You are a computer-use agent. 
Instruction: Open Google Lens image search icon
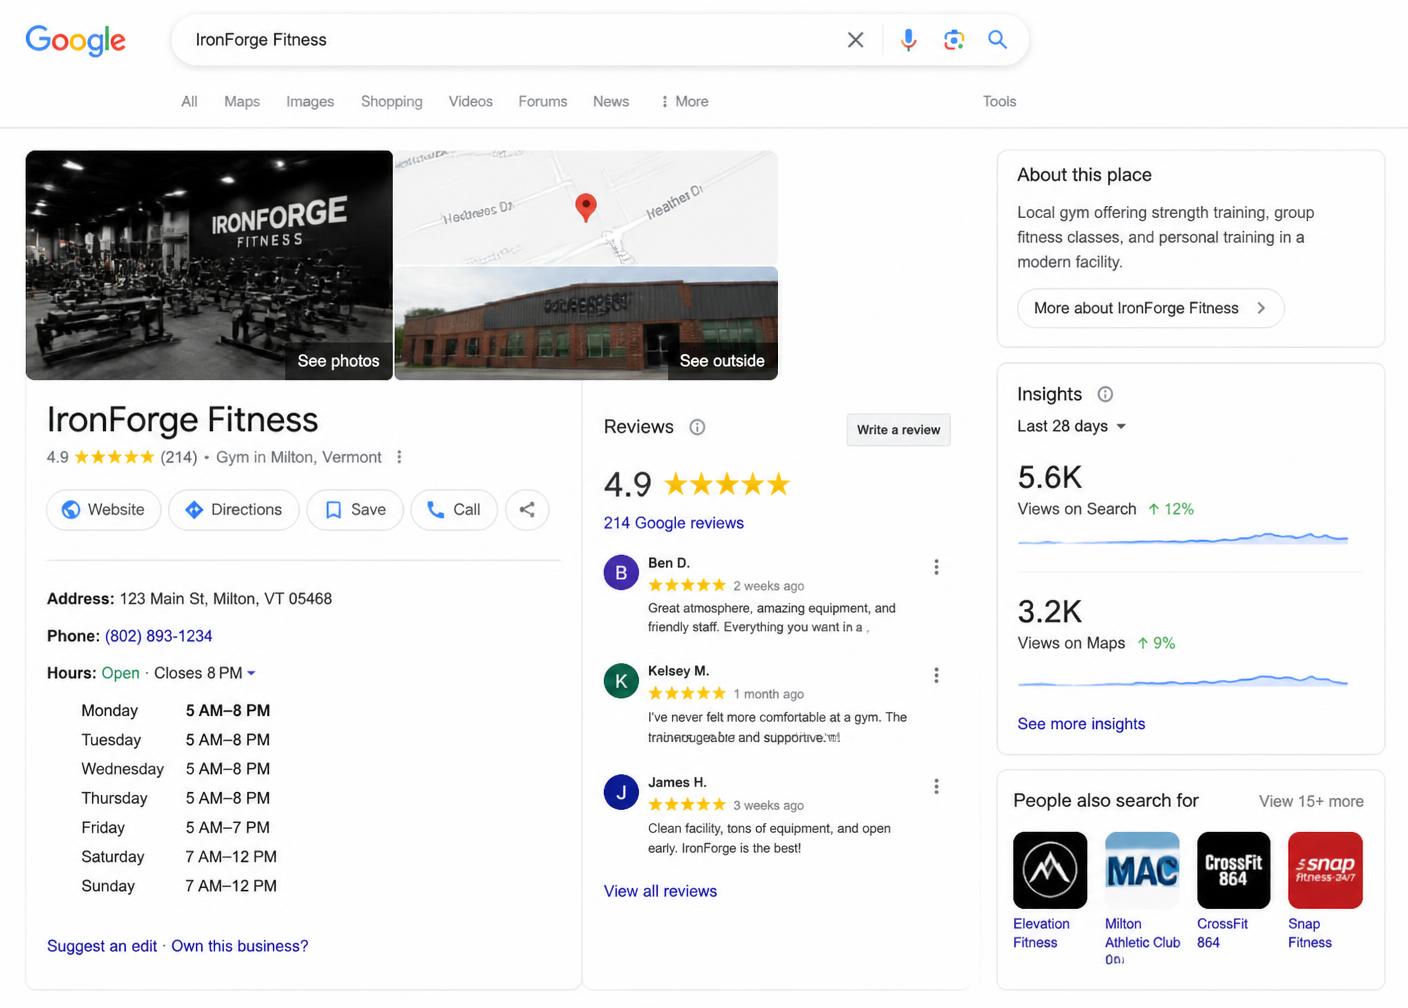954,40
